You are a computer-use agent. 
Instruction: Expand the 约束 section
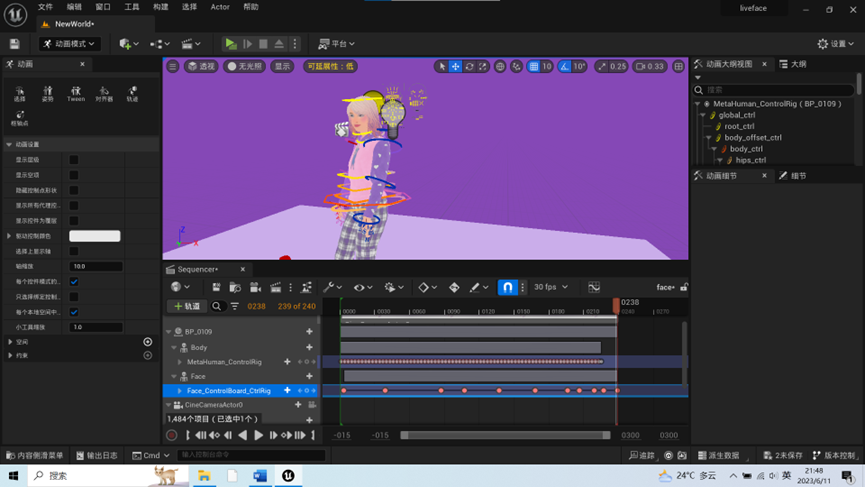10,356
